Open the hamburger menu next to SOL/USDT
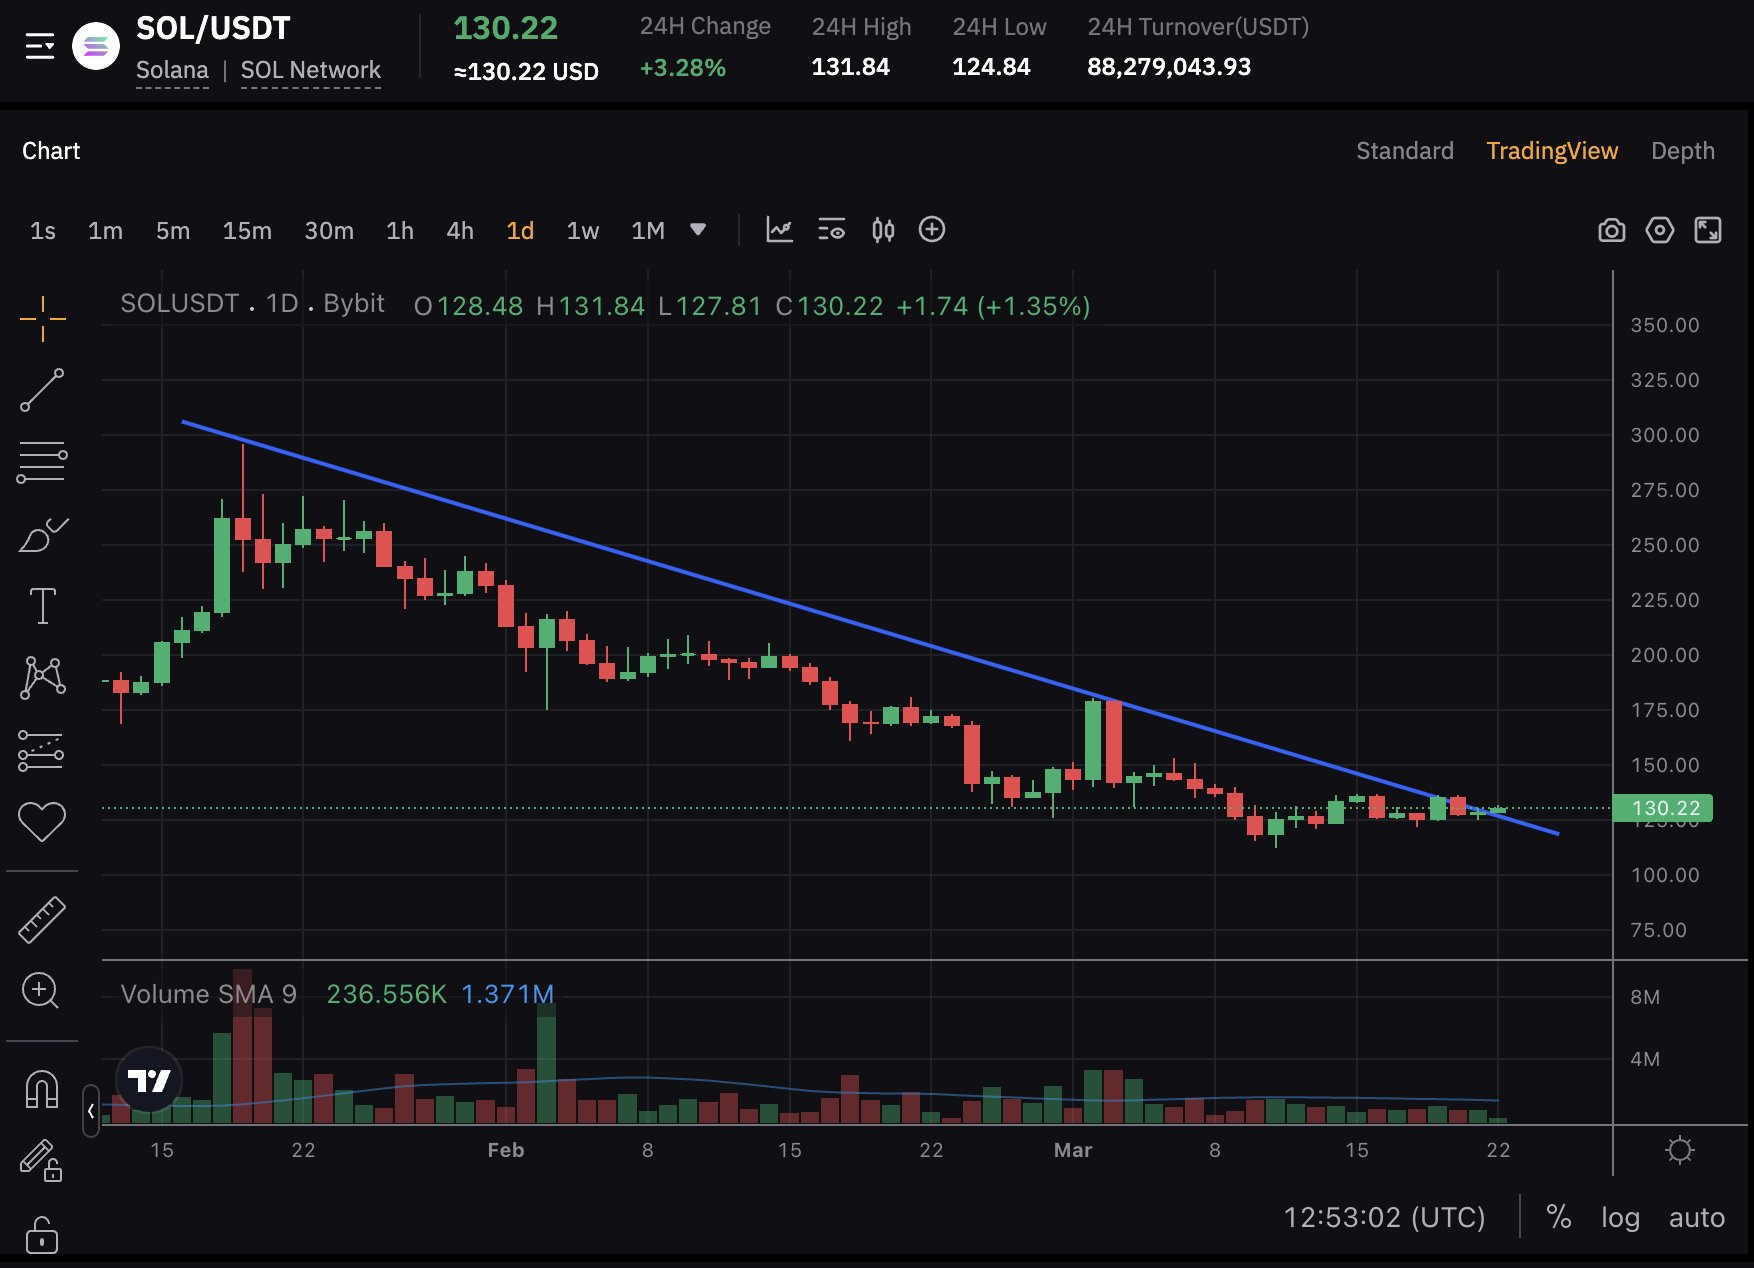 coord(40,46)
